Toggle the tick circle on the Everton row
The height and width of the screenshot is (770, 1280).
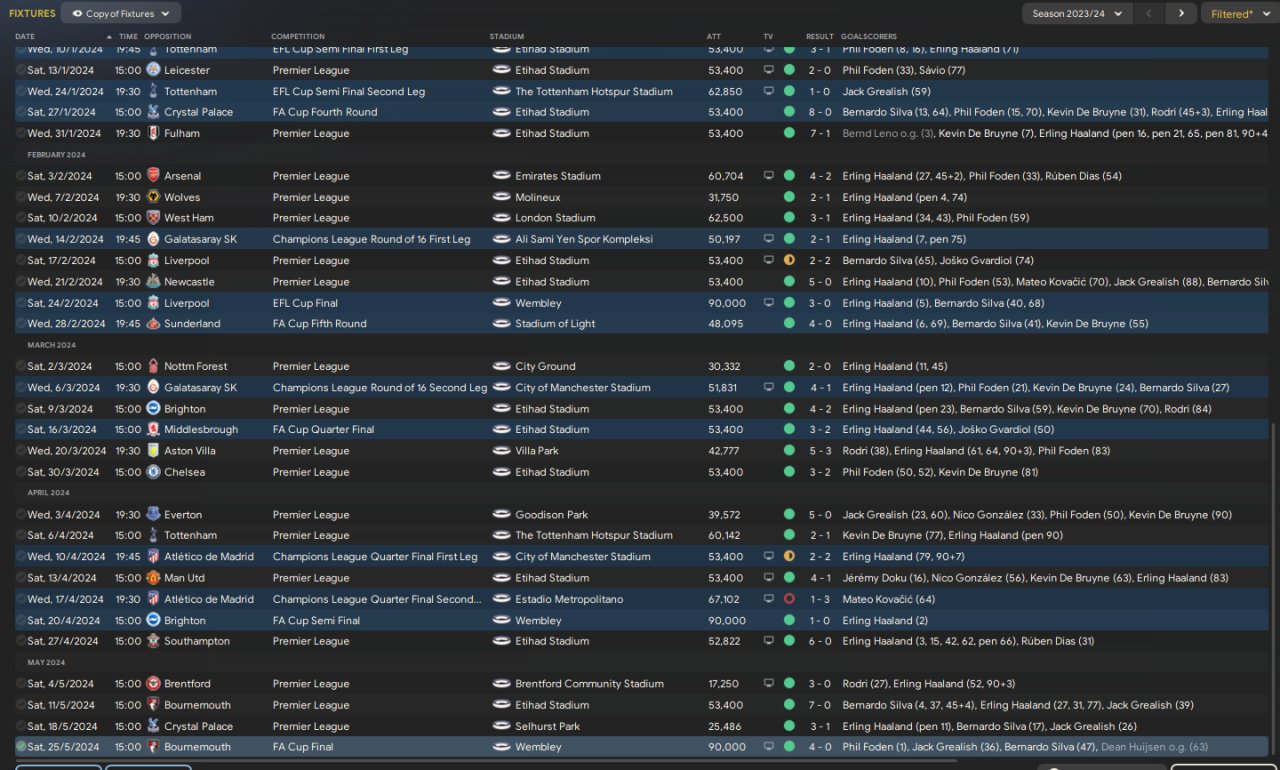[21, 515]
